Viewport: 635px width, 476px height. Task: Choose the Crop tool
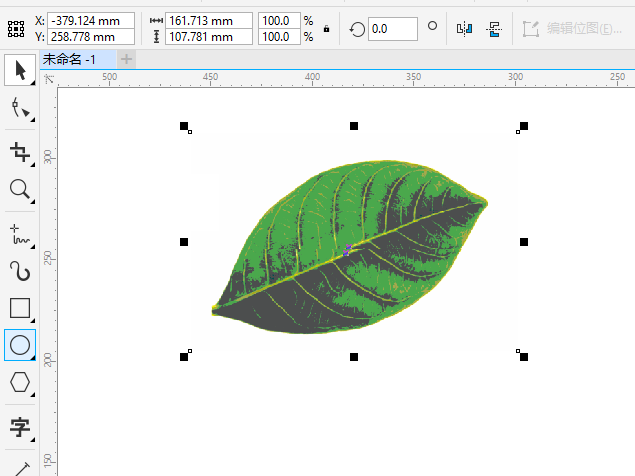tap(20, 151)
